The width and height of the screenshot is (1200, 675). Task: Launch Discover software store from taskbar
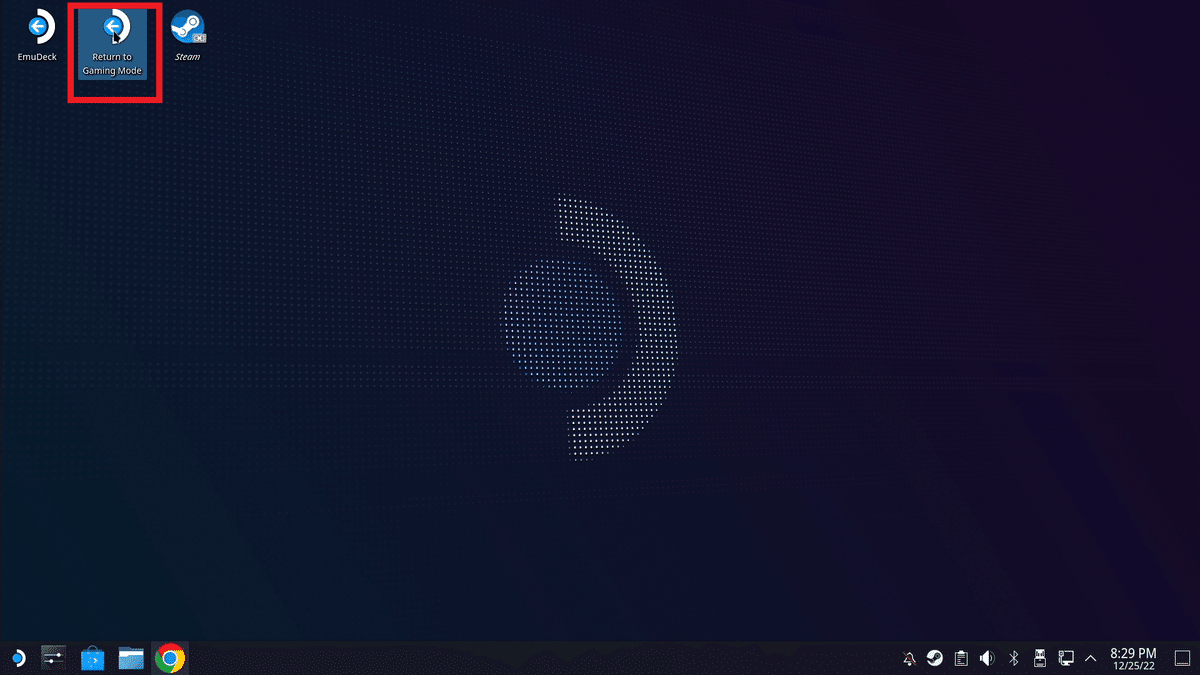pos(92,658)
